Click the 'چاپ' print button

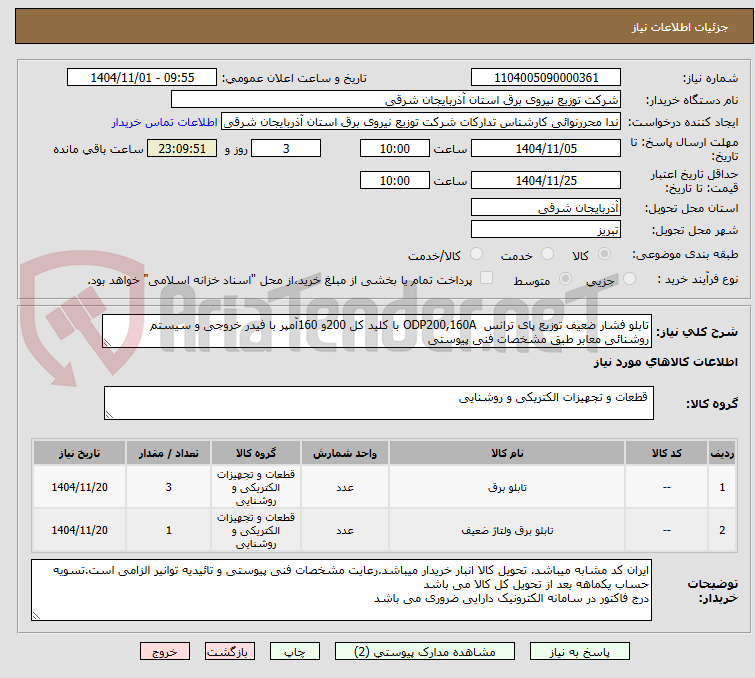coord(295,652)
